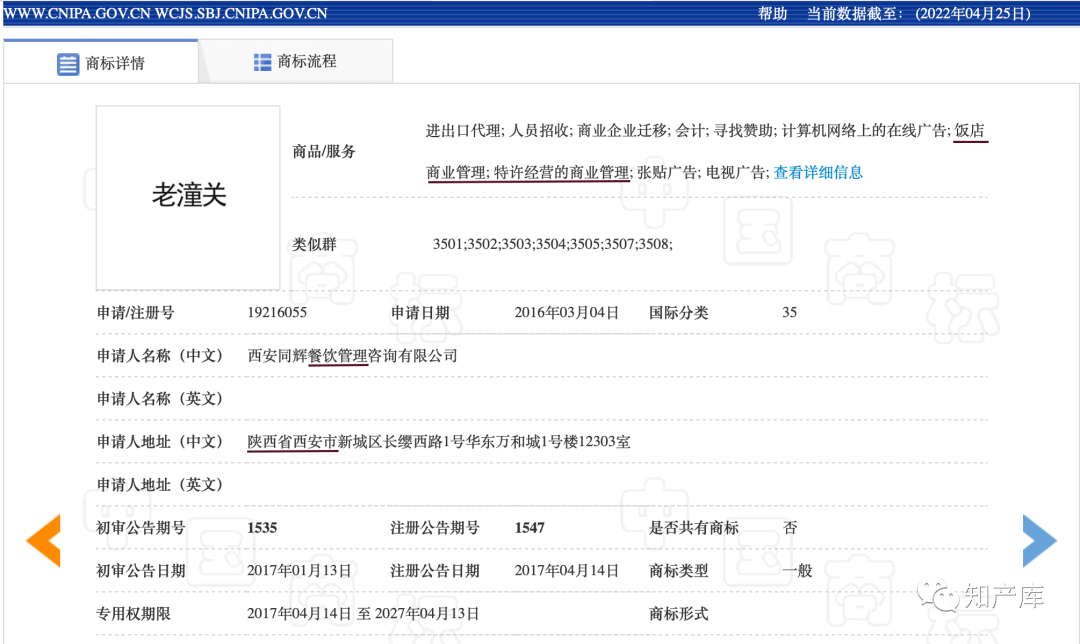The height and width of the screenshot is (644, 1080).
Task: Select preliminary announcement issue number 1535
Action: click(x=262, y=528)
